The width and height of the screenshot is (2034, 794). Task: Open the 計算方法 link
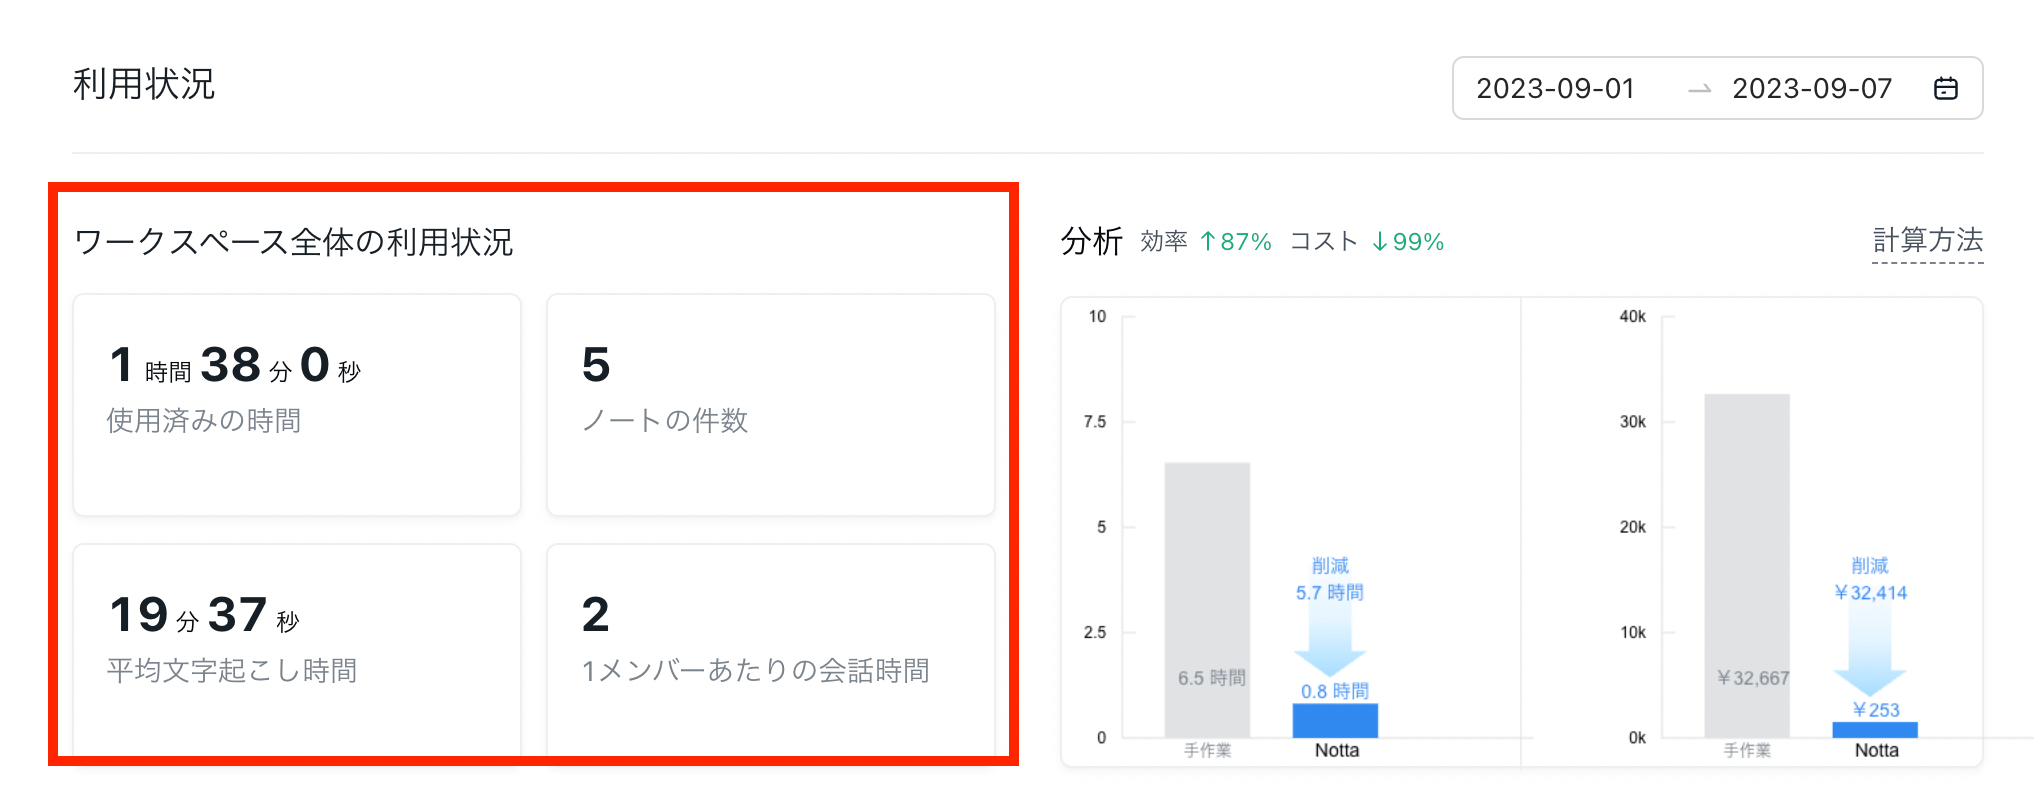pyautogui.click(x=1927, y=240)
